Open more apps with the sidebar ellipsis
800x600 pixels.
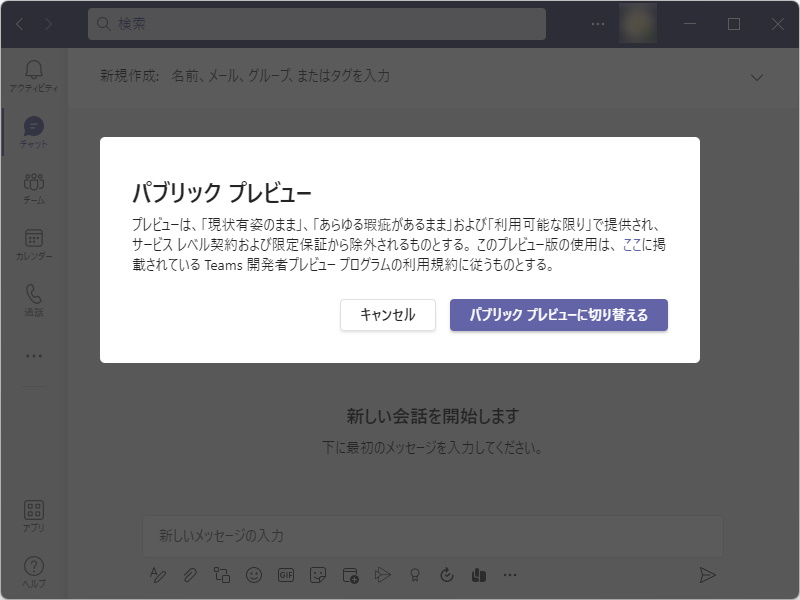point(34,355)
